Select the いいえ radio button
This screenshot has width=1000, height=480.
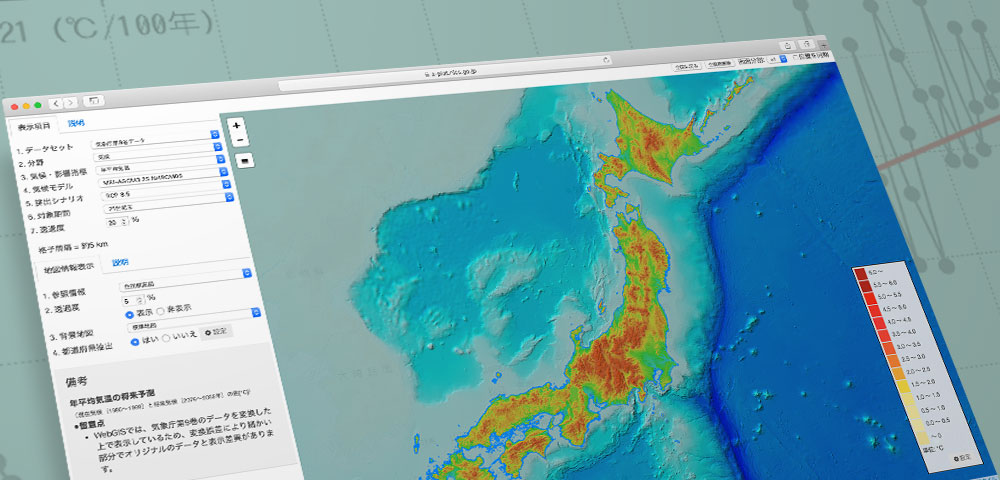[166, 338]
